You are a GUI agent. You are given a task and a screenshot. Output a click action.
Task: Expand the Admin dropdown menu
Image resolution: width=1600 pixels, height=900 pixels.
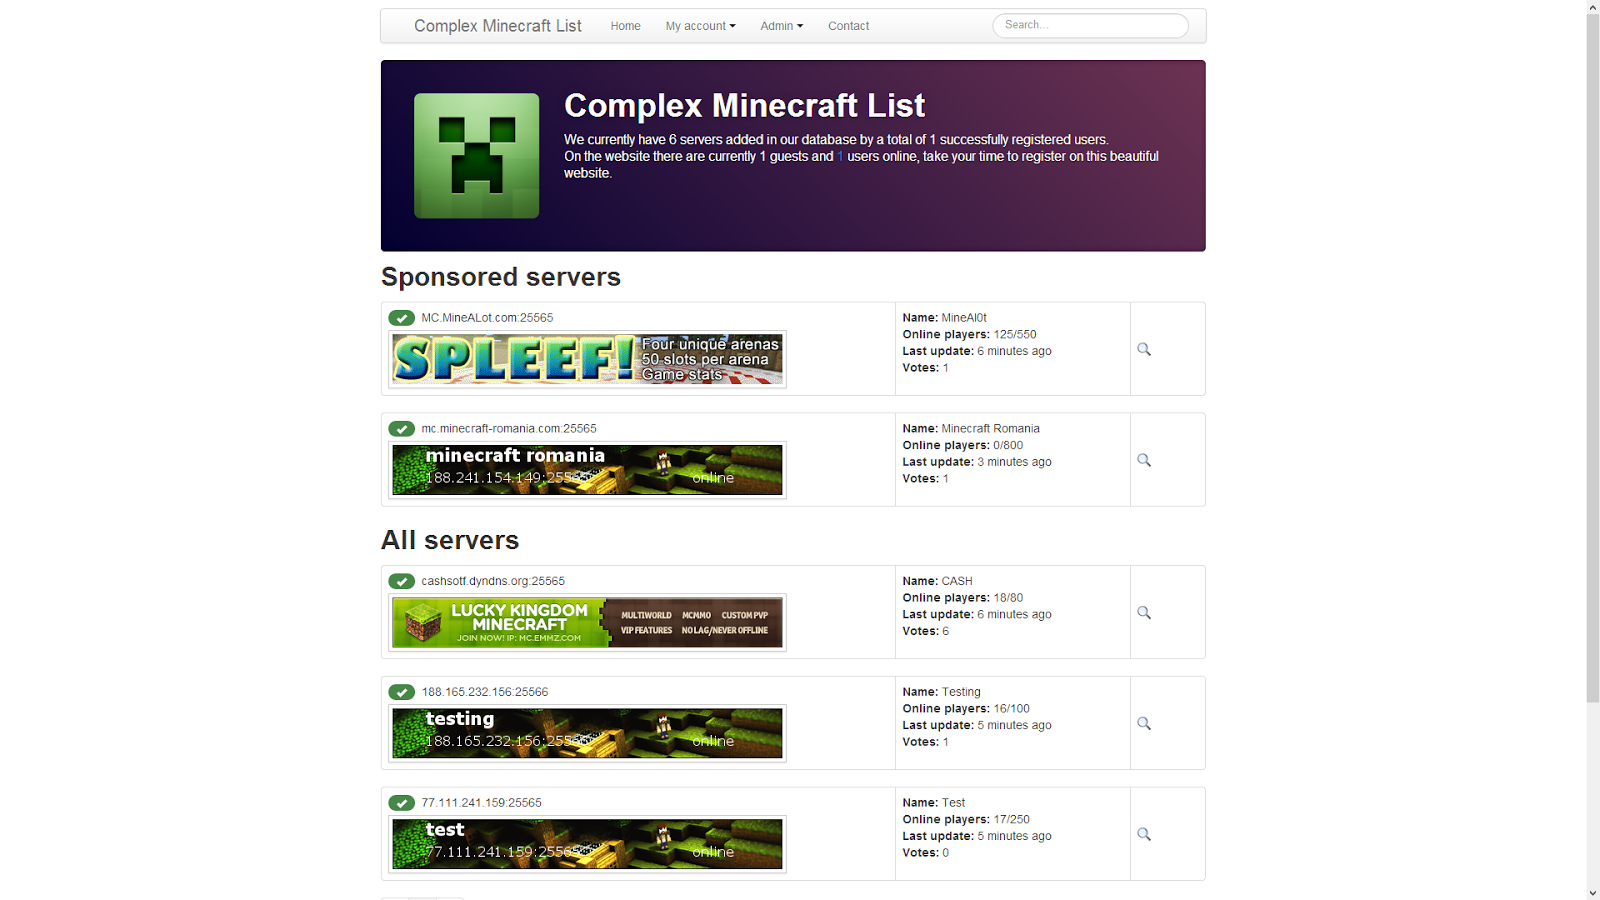pos(781,26)
